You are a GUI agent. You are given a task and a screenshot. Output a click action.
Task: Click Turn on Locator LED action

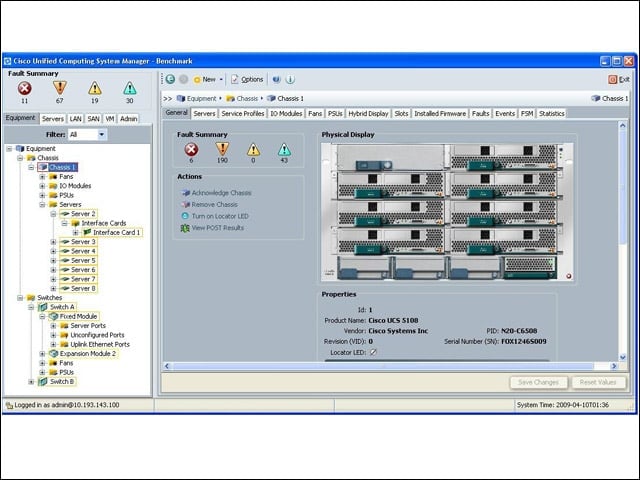pyautogui.click(x=215, y=216)
